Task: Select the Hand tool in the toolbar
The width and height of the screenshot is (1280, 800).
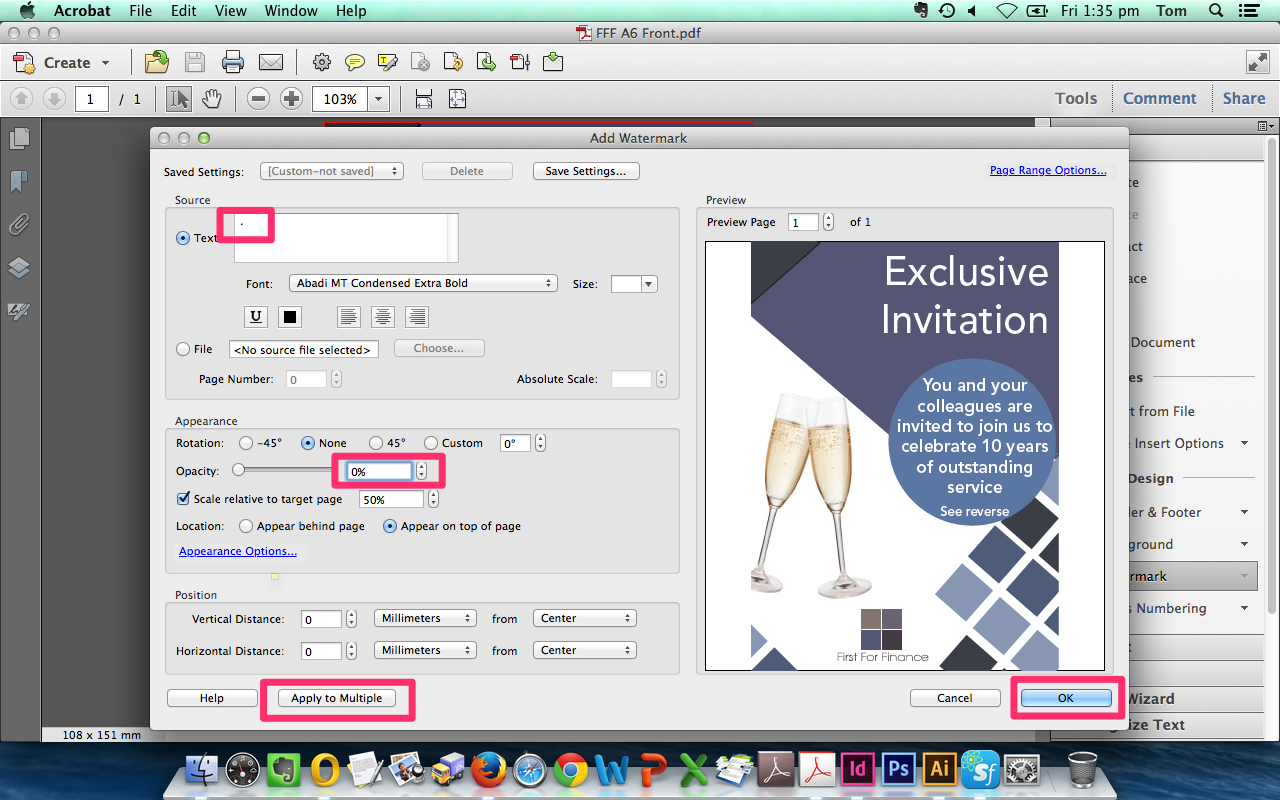Action: (x=210, y=98)
